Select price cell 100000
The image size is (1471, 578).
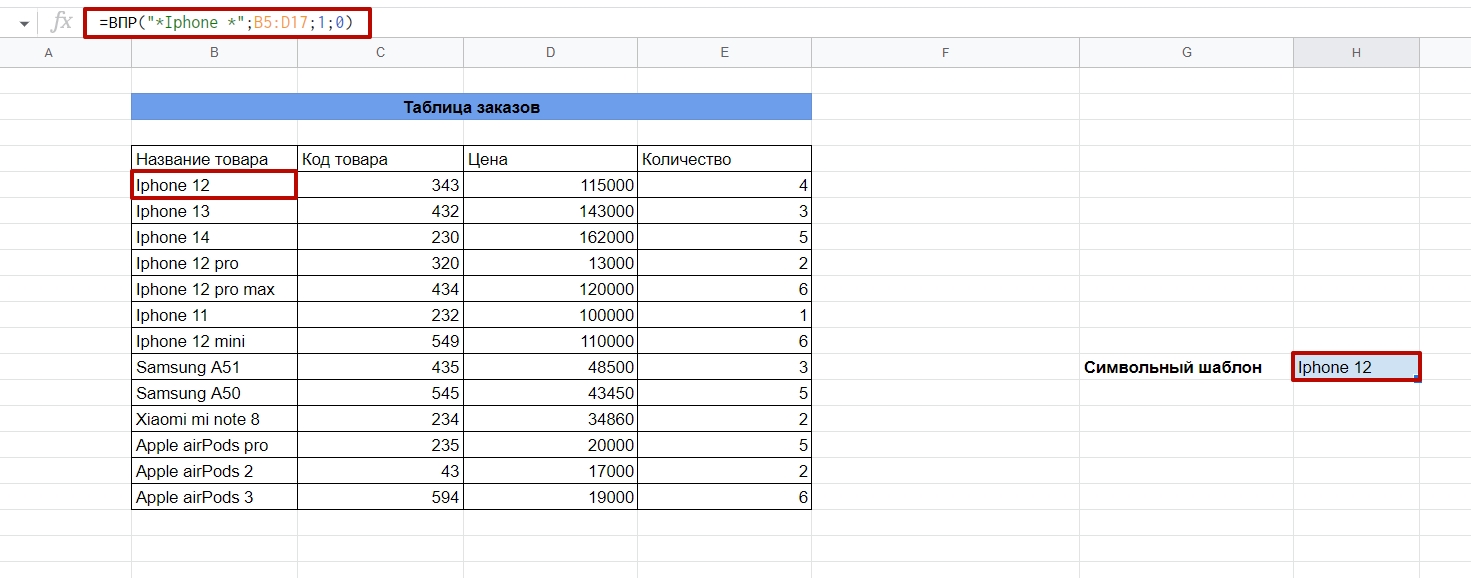click(550, 315)
